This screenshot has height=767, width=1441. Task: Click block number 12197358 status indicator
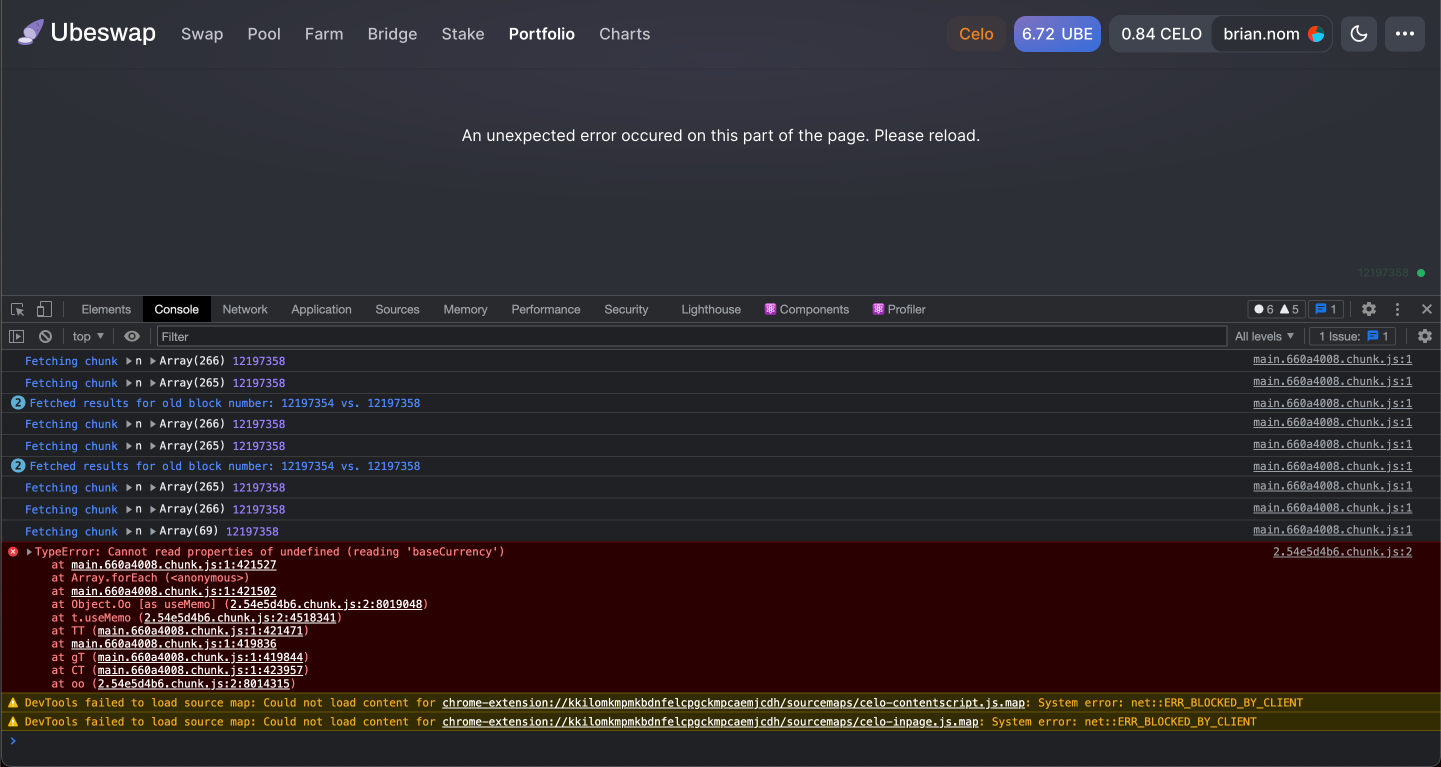[1391, 272]
